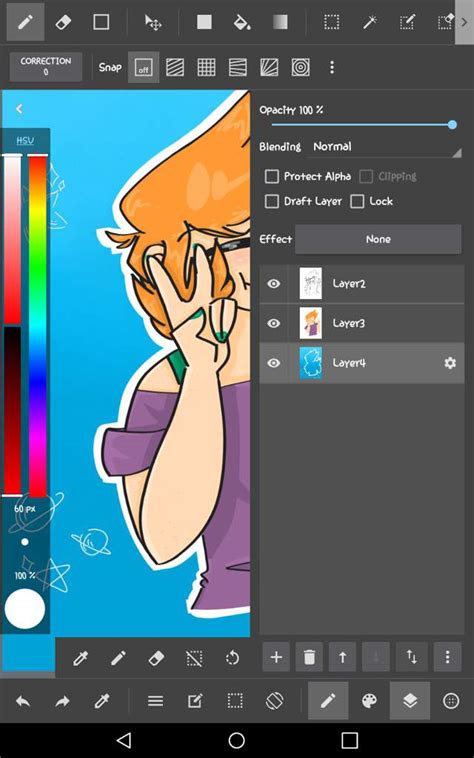
Task: Open the color palette panel
Action: pos(369,701)
